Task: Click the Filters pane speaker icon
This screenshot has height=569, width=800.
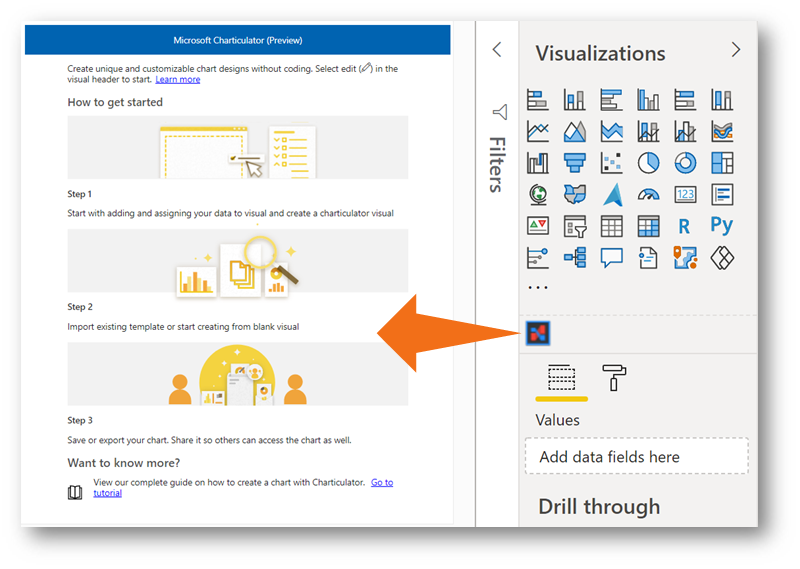Action: pos(500,112)
